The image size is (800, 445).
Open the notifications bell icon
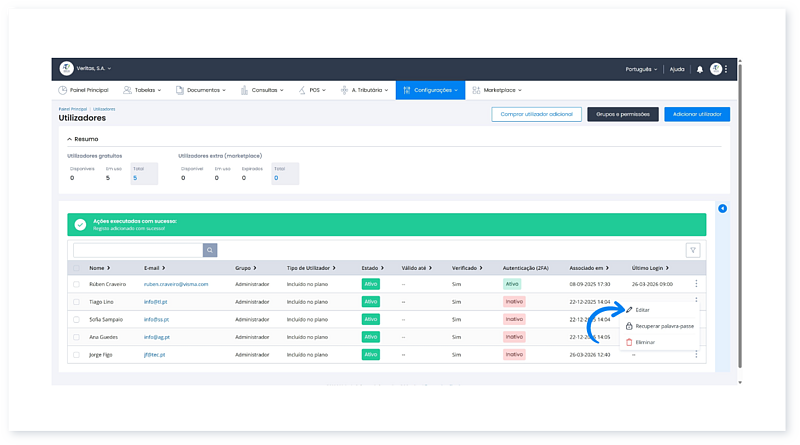click(x=700, y=69)
